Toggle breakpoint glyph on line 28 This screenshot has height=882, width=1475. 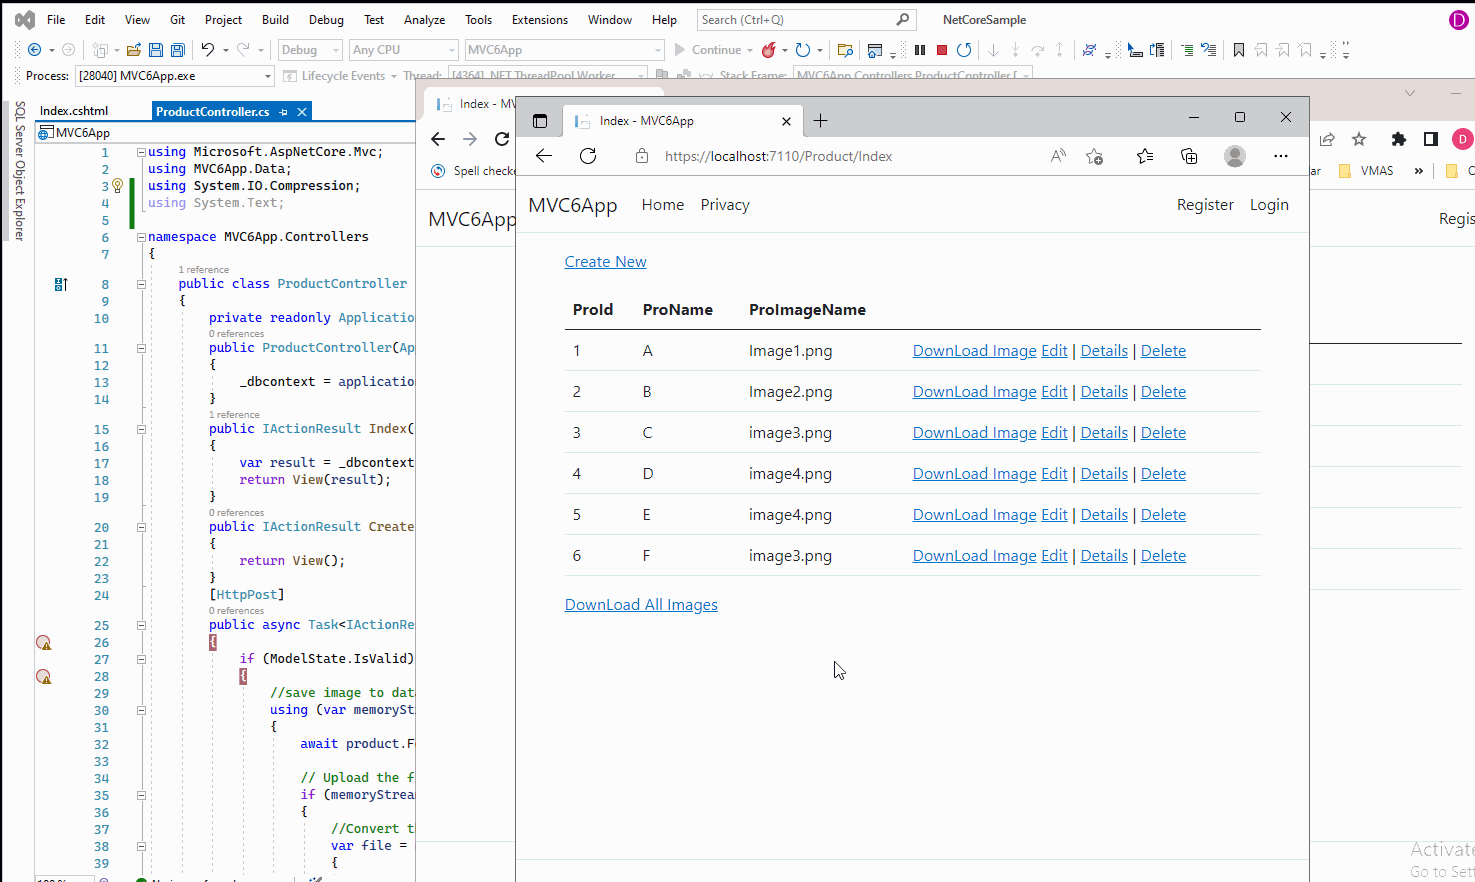click(x=44, y=676)
